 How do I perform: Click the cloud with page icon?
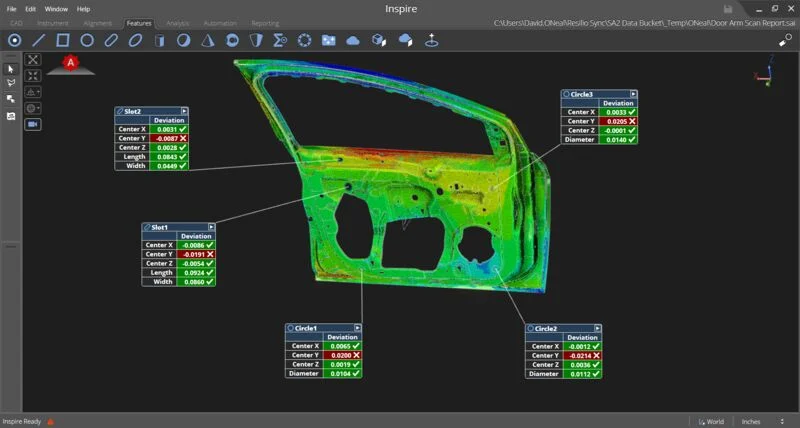click(x=406, y=40)
